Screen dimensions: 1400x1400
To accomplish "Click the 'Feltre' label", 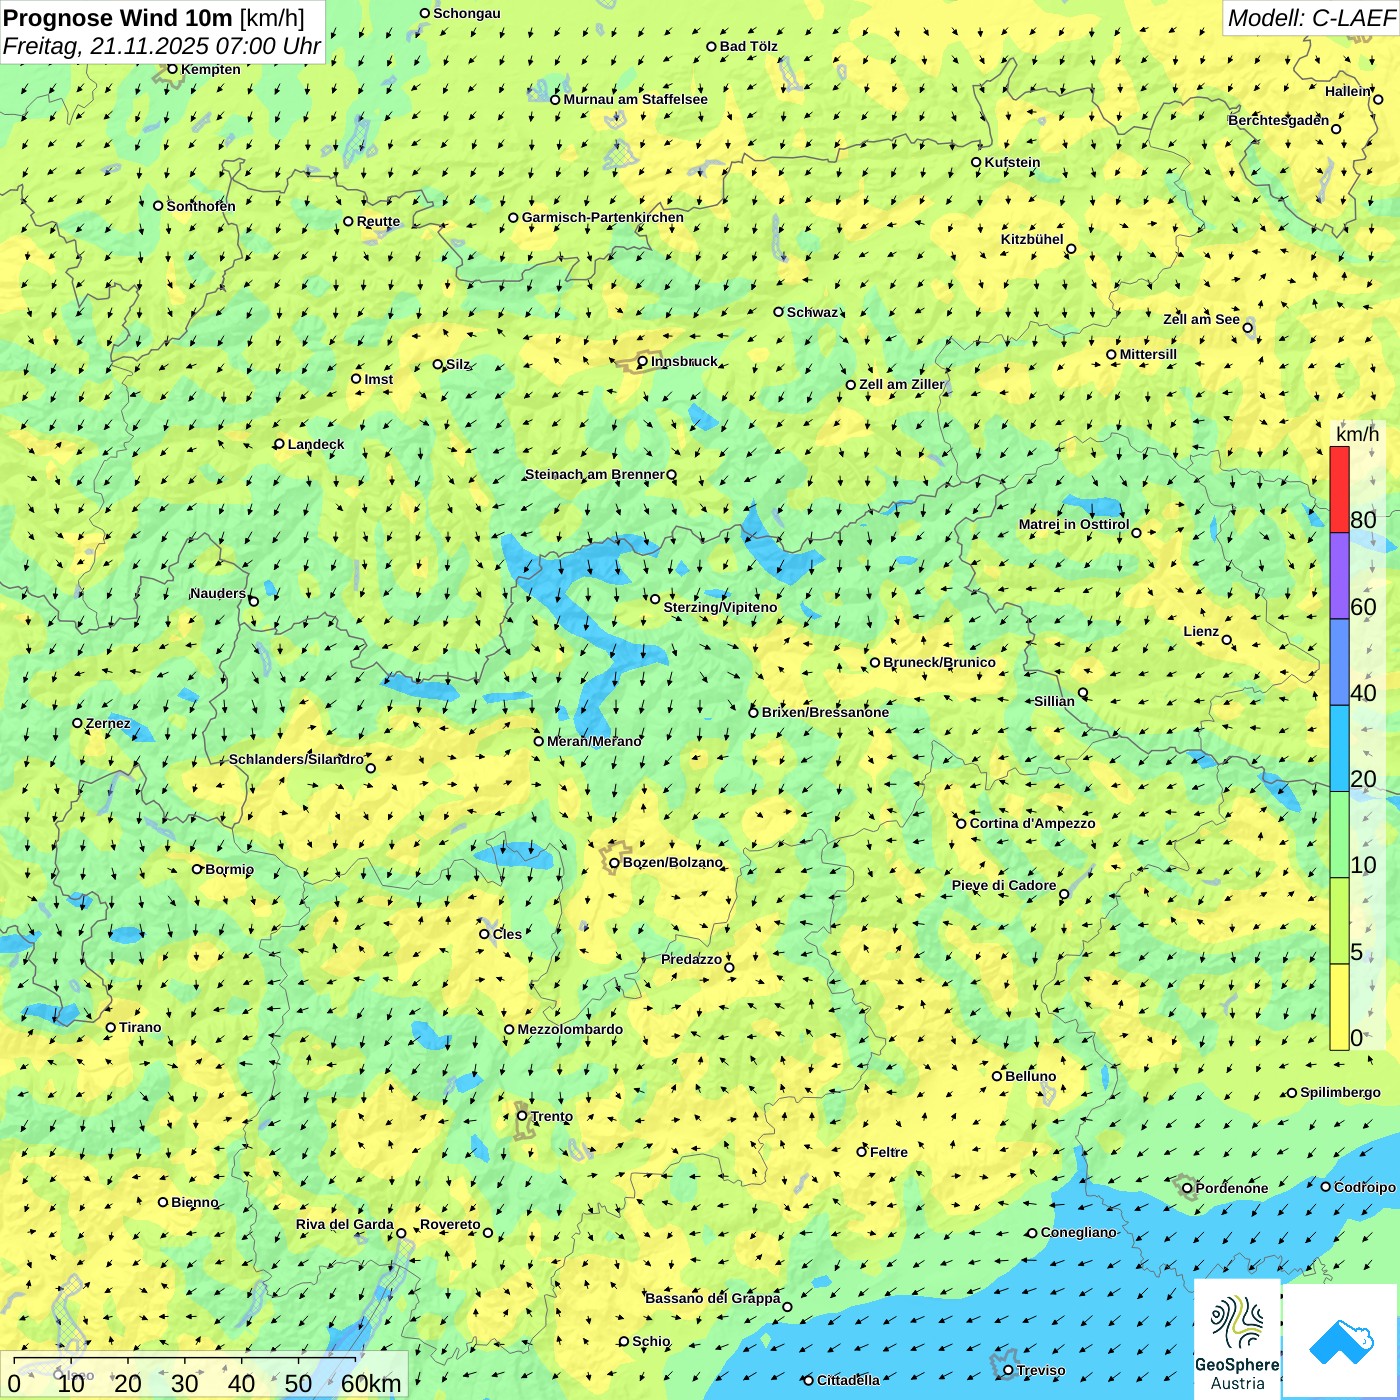I will pyautogui.click(x=888, y=1152).
